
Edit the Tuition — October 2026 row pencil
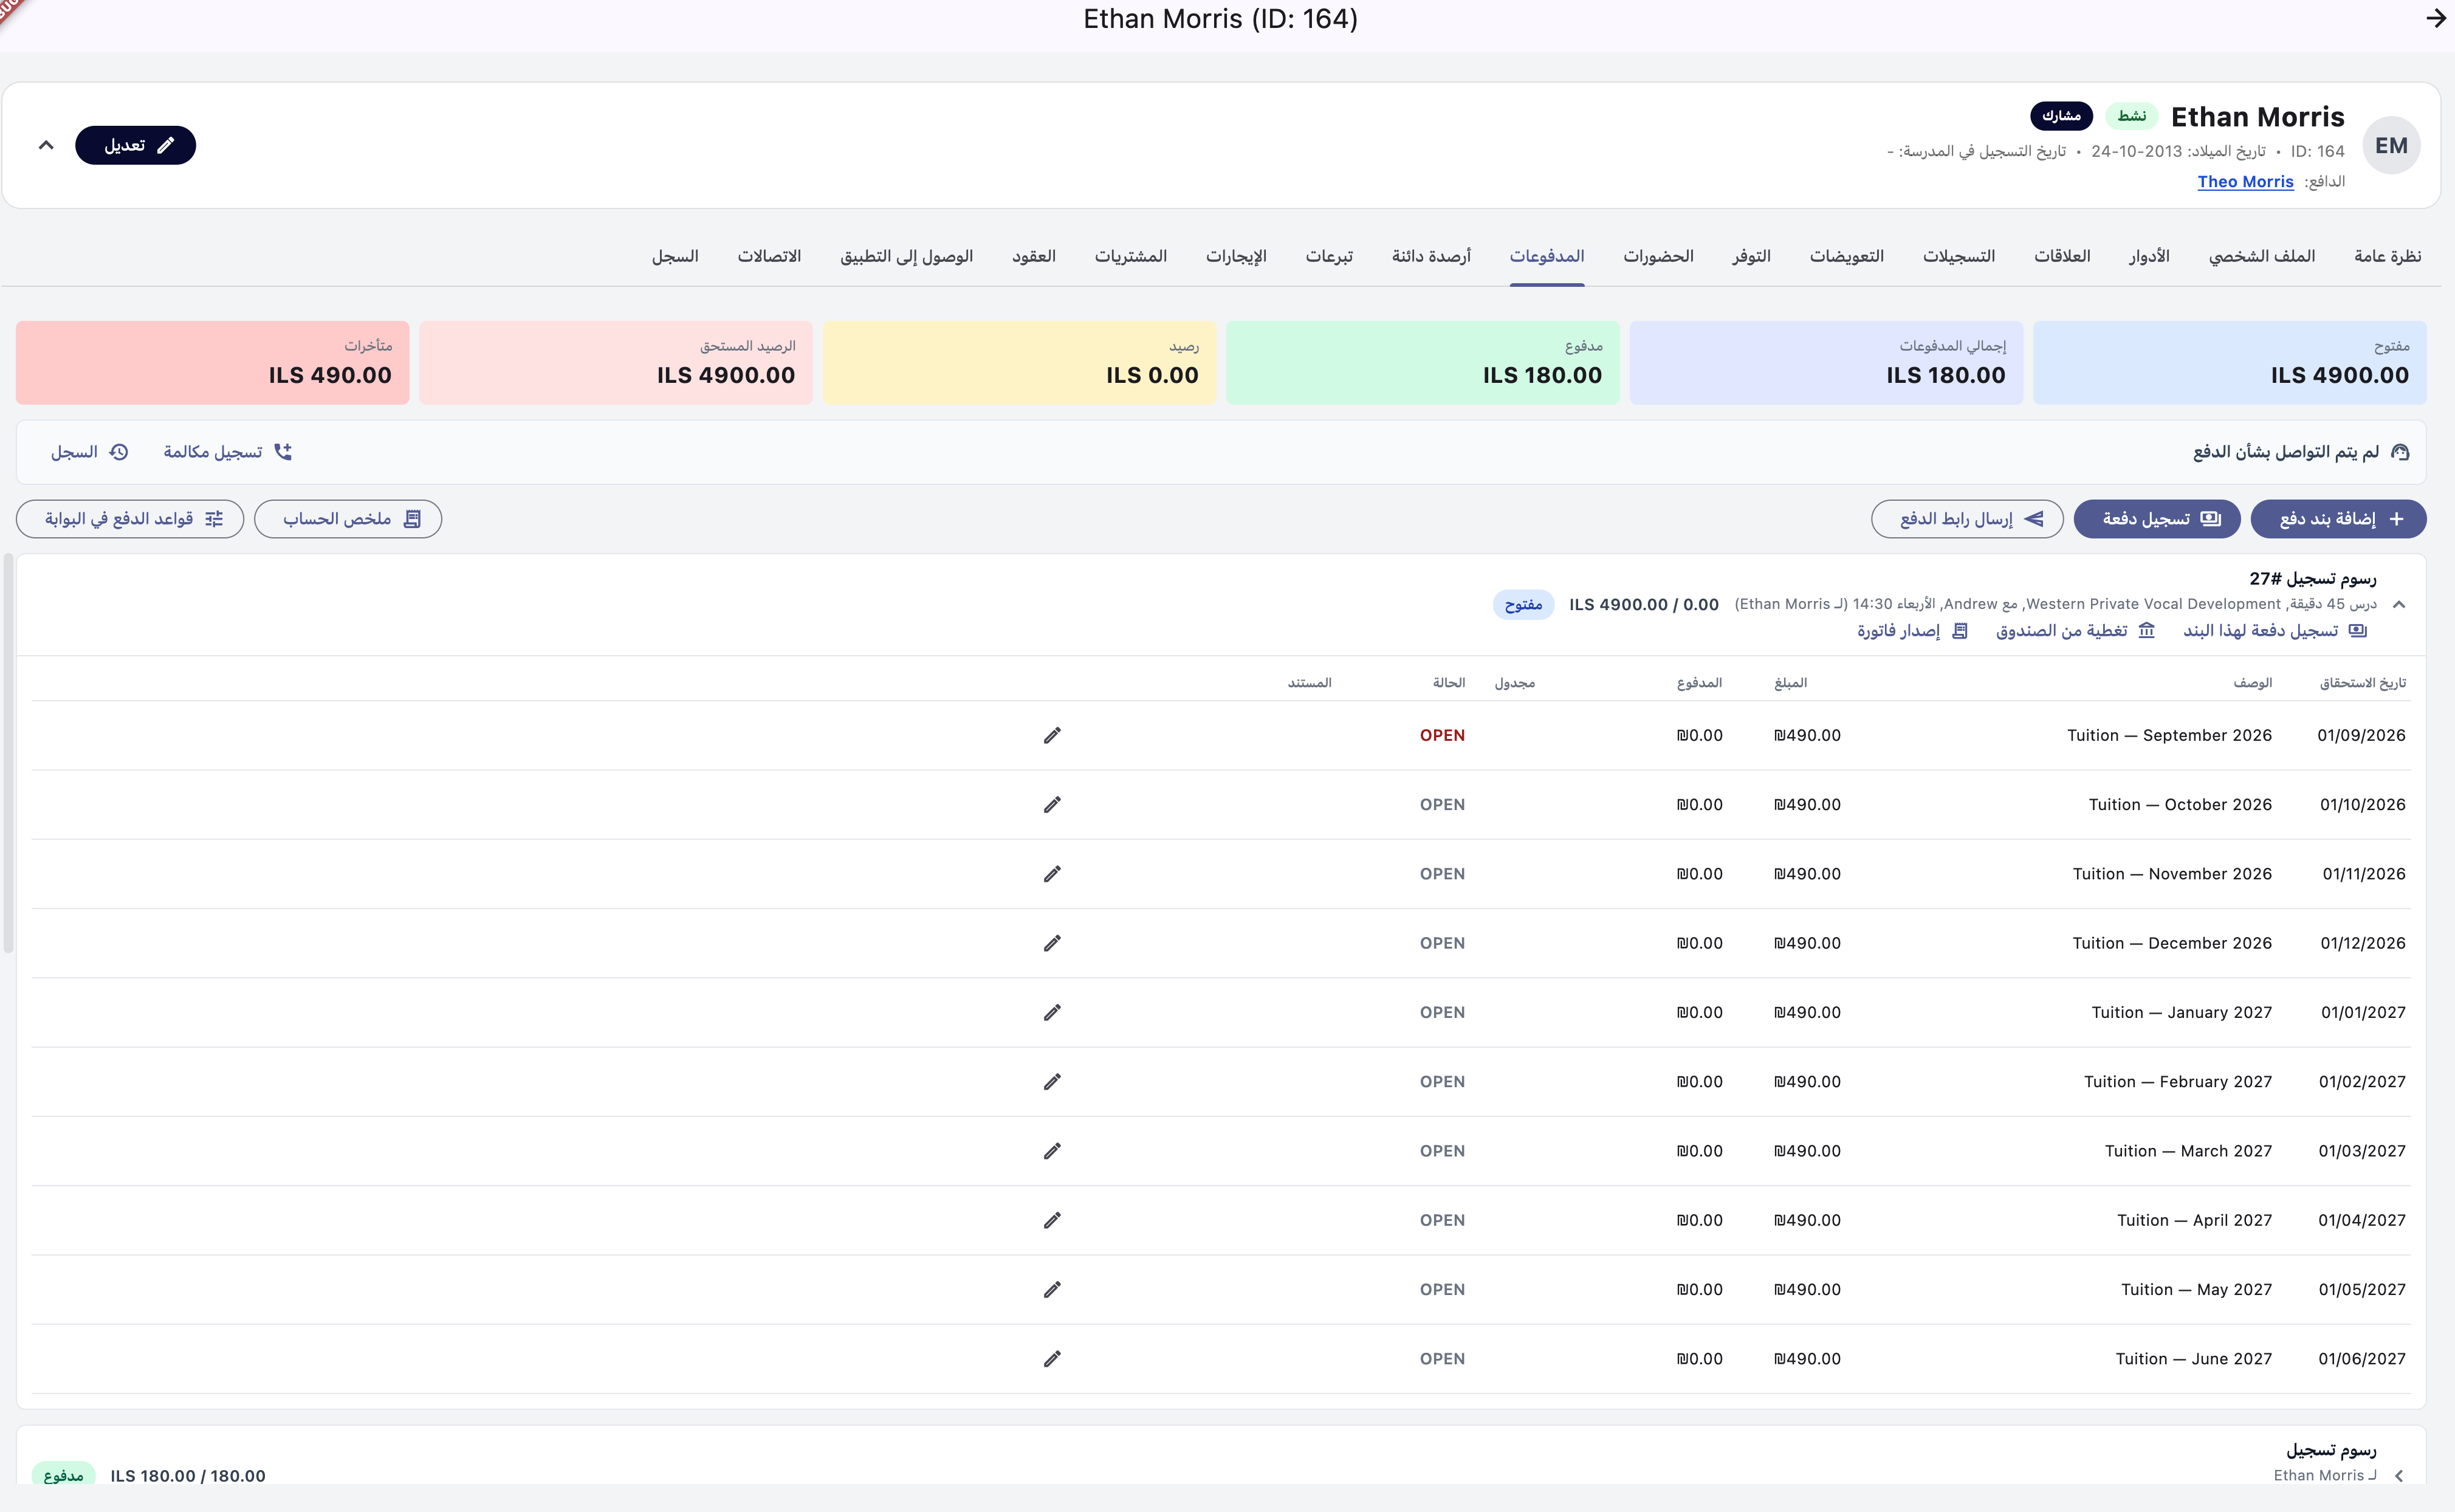point(1052,804)
